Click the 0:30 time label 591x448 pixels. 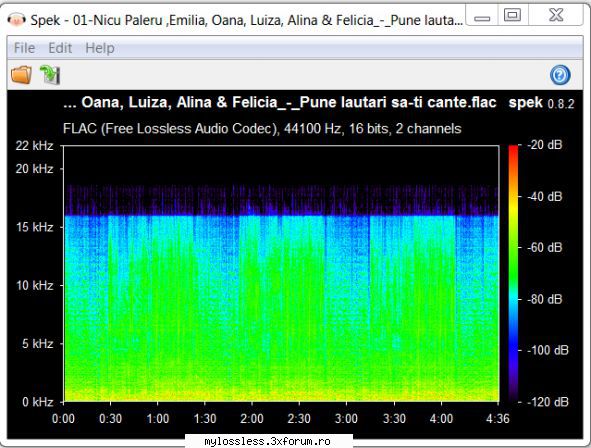click(110, 419)
